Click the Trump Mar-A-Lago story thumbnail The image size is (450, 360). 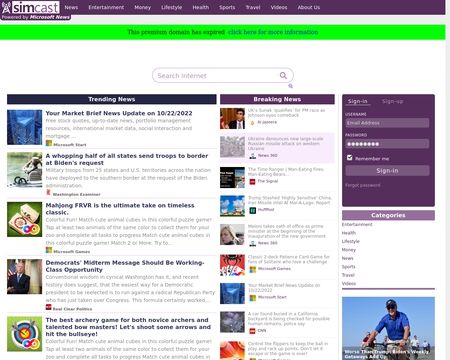[x=232, y=206]
